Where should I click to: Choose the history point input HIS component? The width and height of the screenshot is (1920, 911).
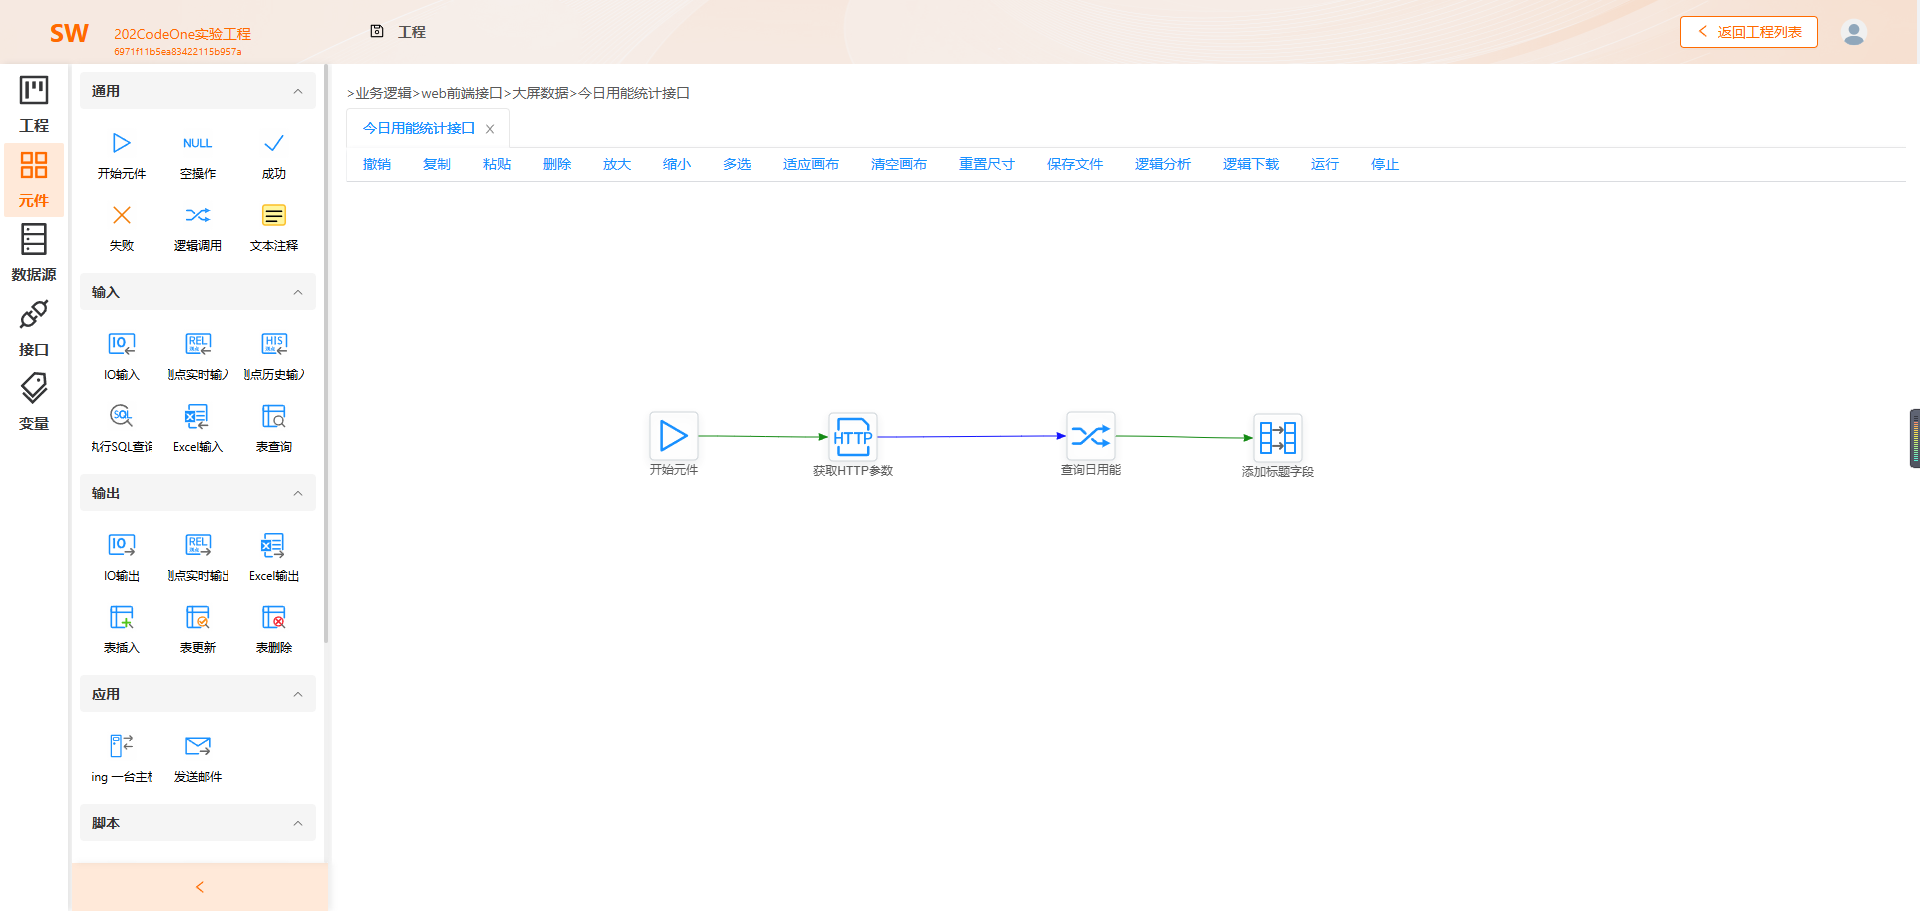pos(274,356)
